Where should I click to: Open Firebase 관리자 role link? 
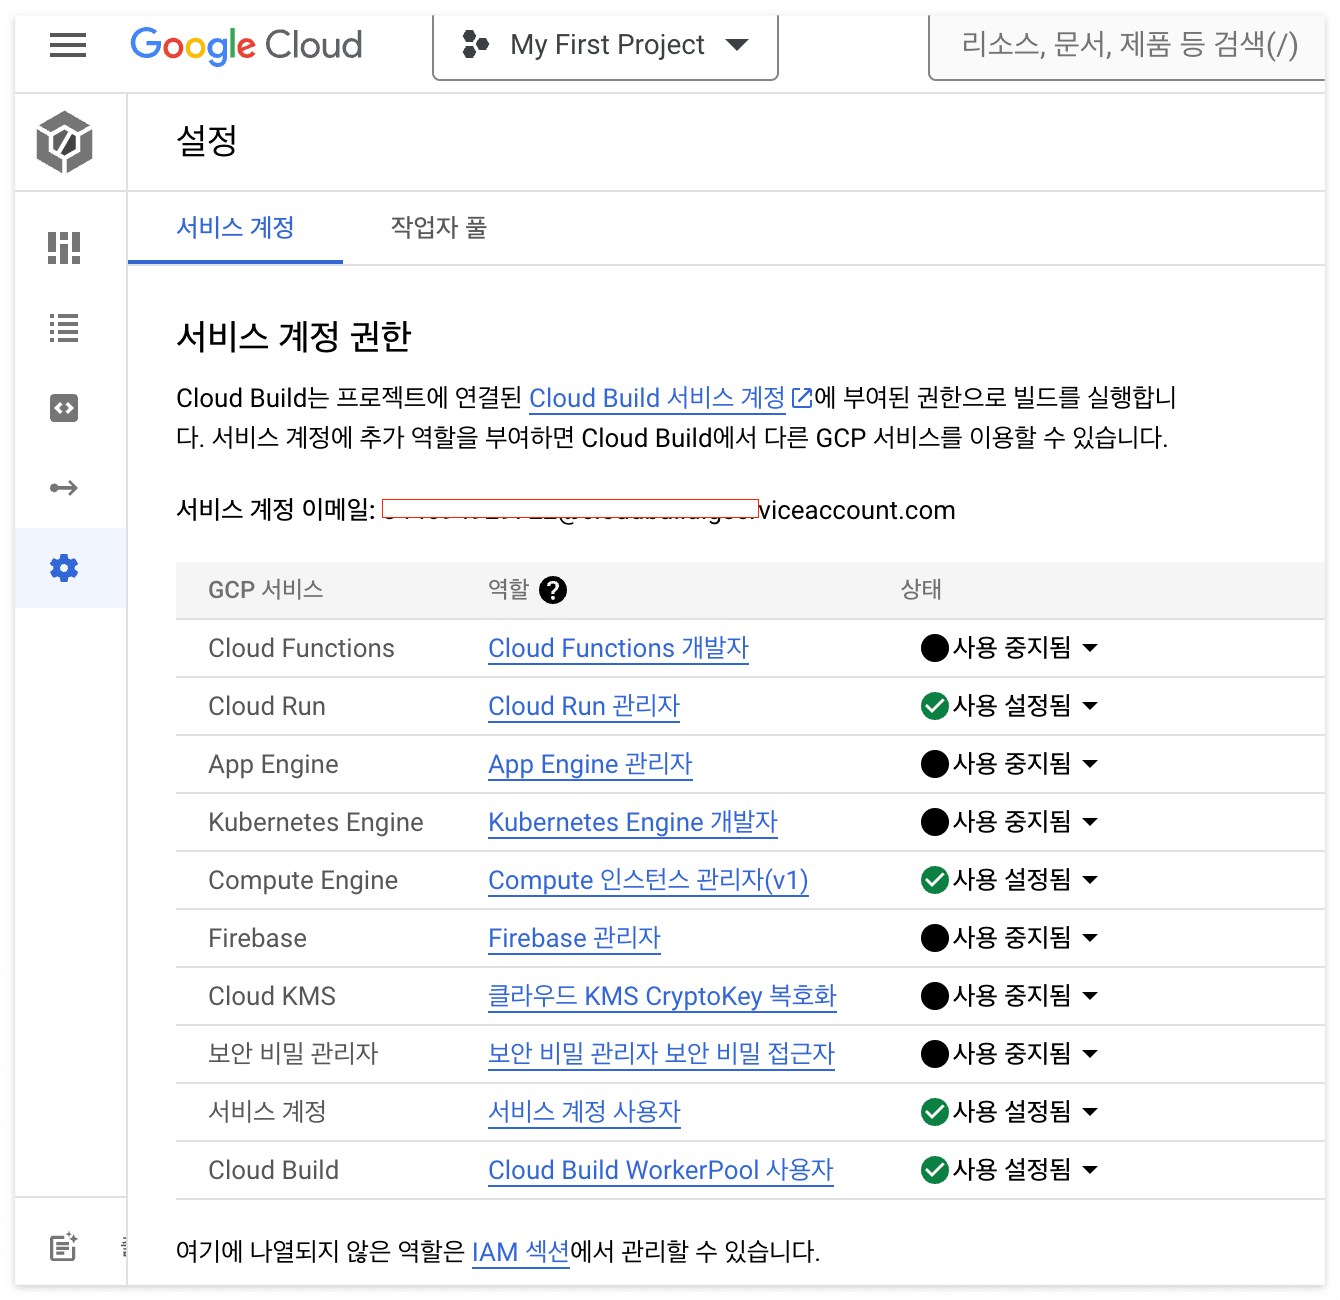574,938
